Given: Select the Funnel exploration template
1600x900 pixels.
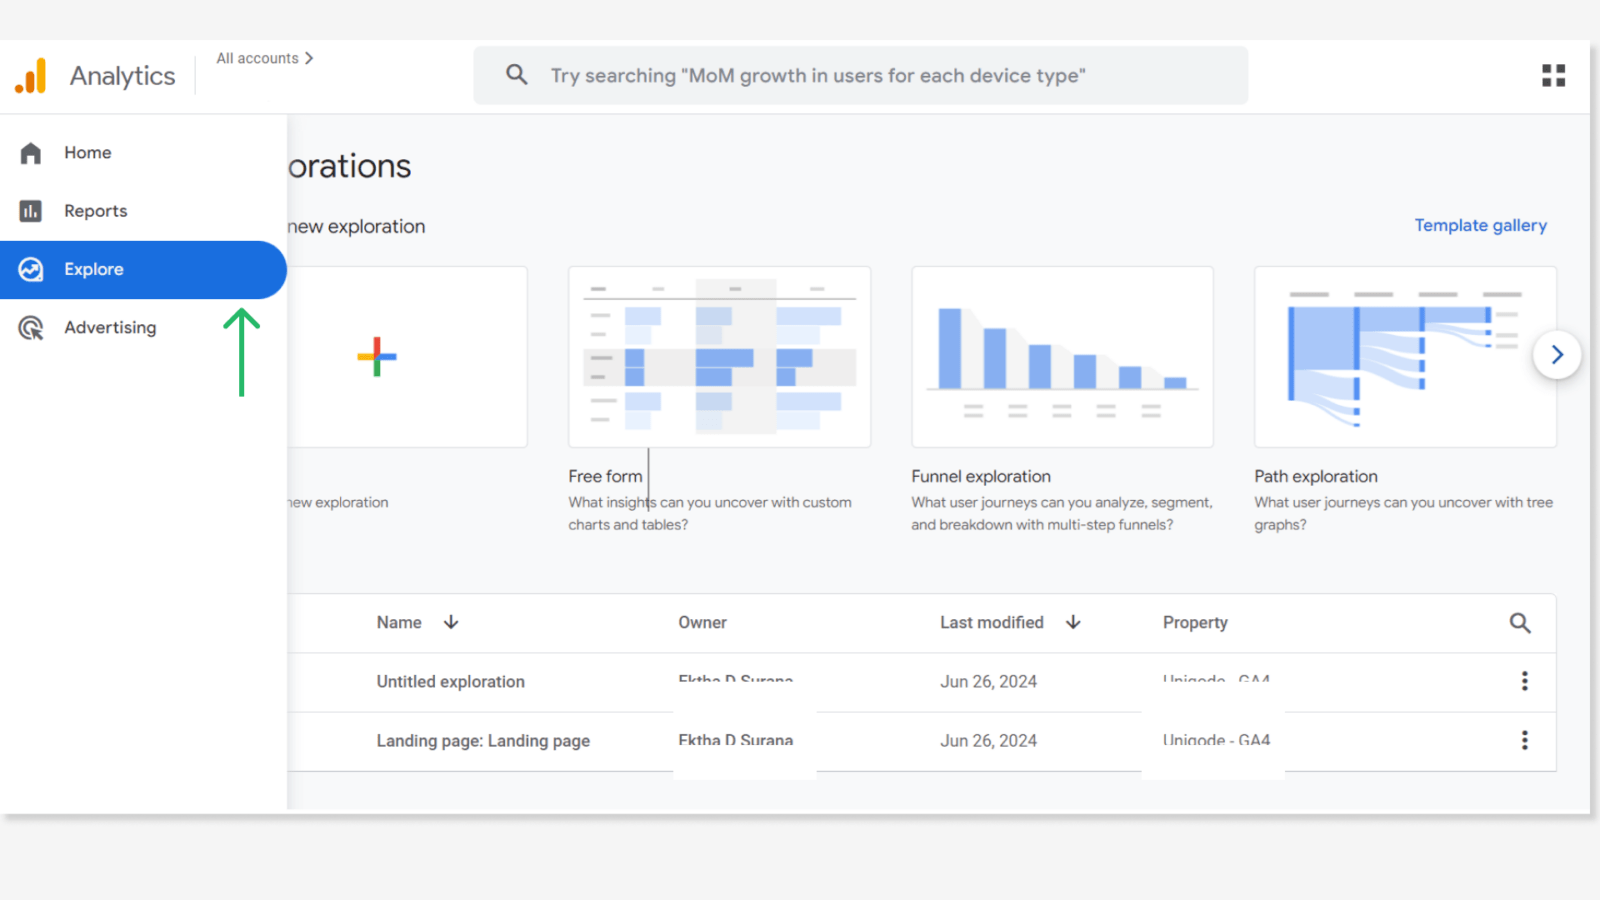Looking at the screenshot, I should [1062, 357].
